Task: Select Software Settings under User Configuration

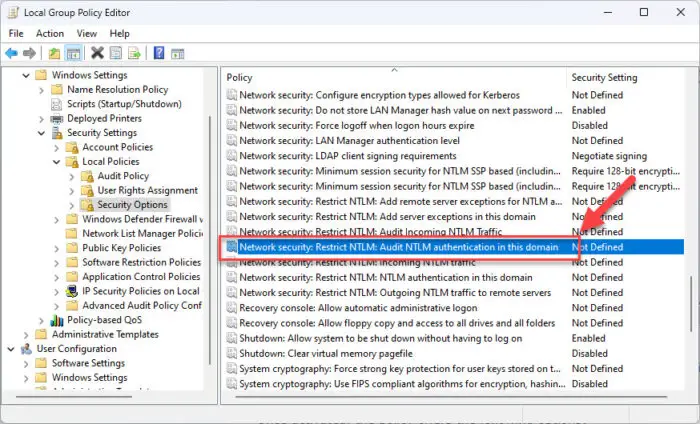Action: (x=88, y=363)
